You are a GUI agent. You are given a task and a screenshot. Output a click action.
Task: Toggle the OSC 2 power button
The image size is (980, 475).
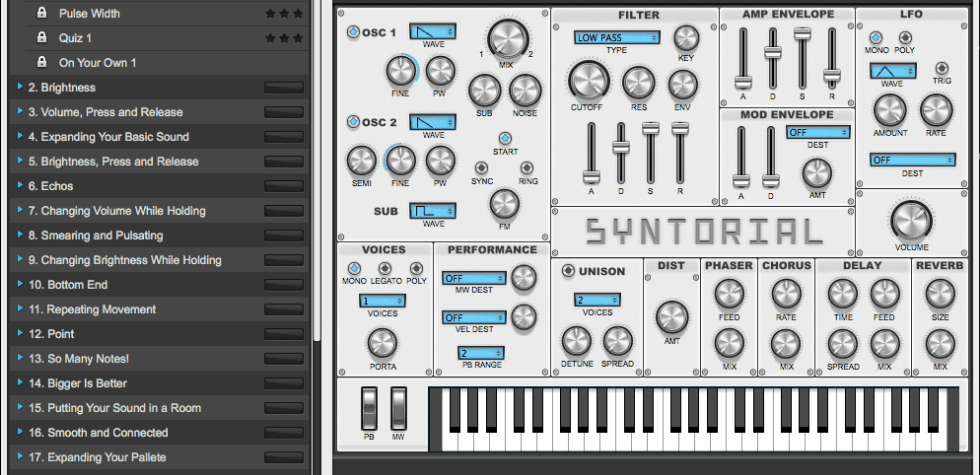point(354,122)
